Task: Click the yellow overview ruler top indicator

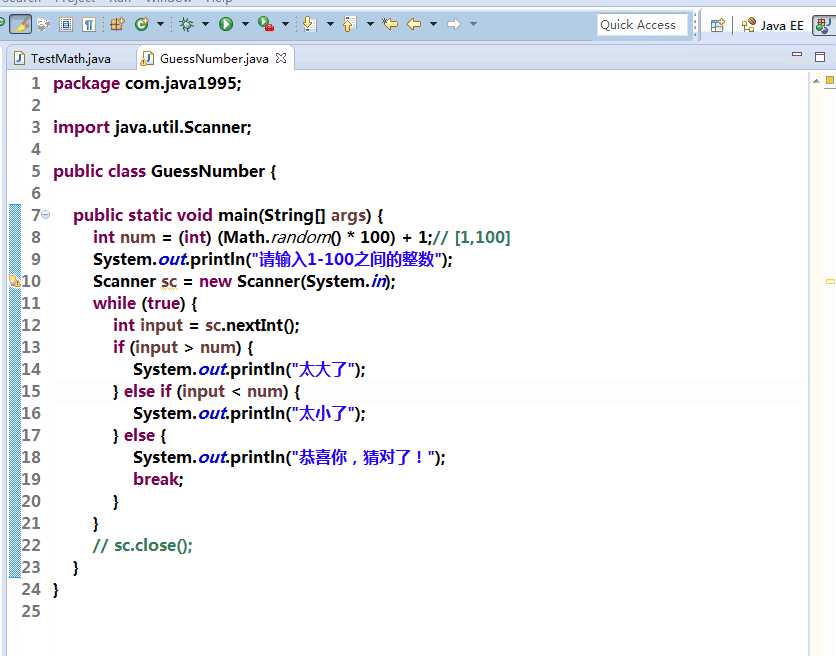Action: point(830,80)
